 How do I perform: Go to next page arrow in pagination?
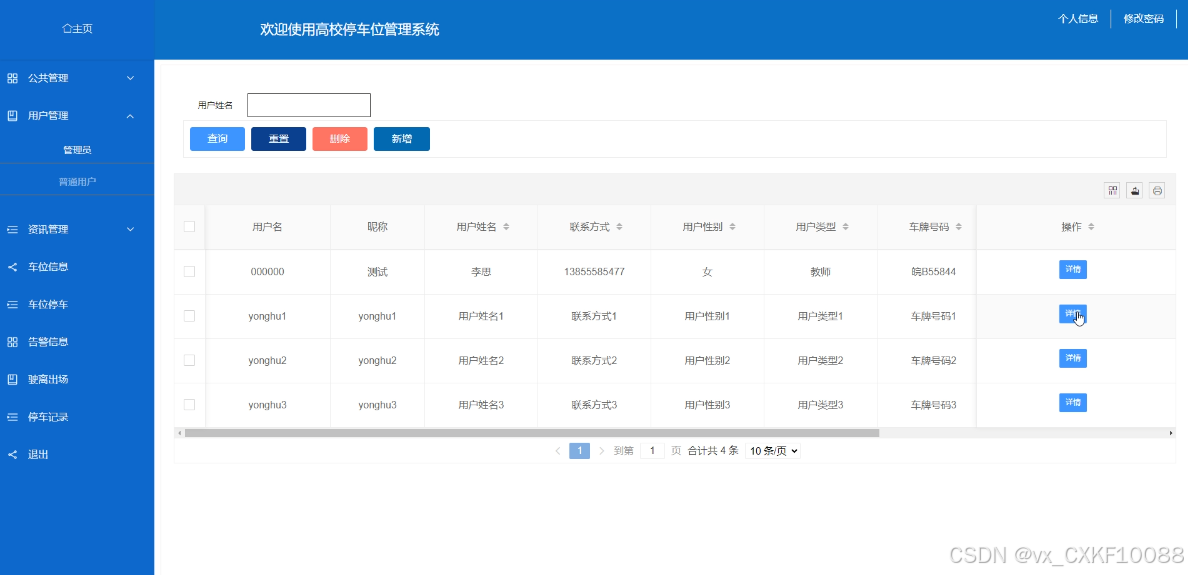[x=602, y=451]
